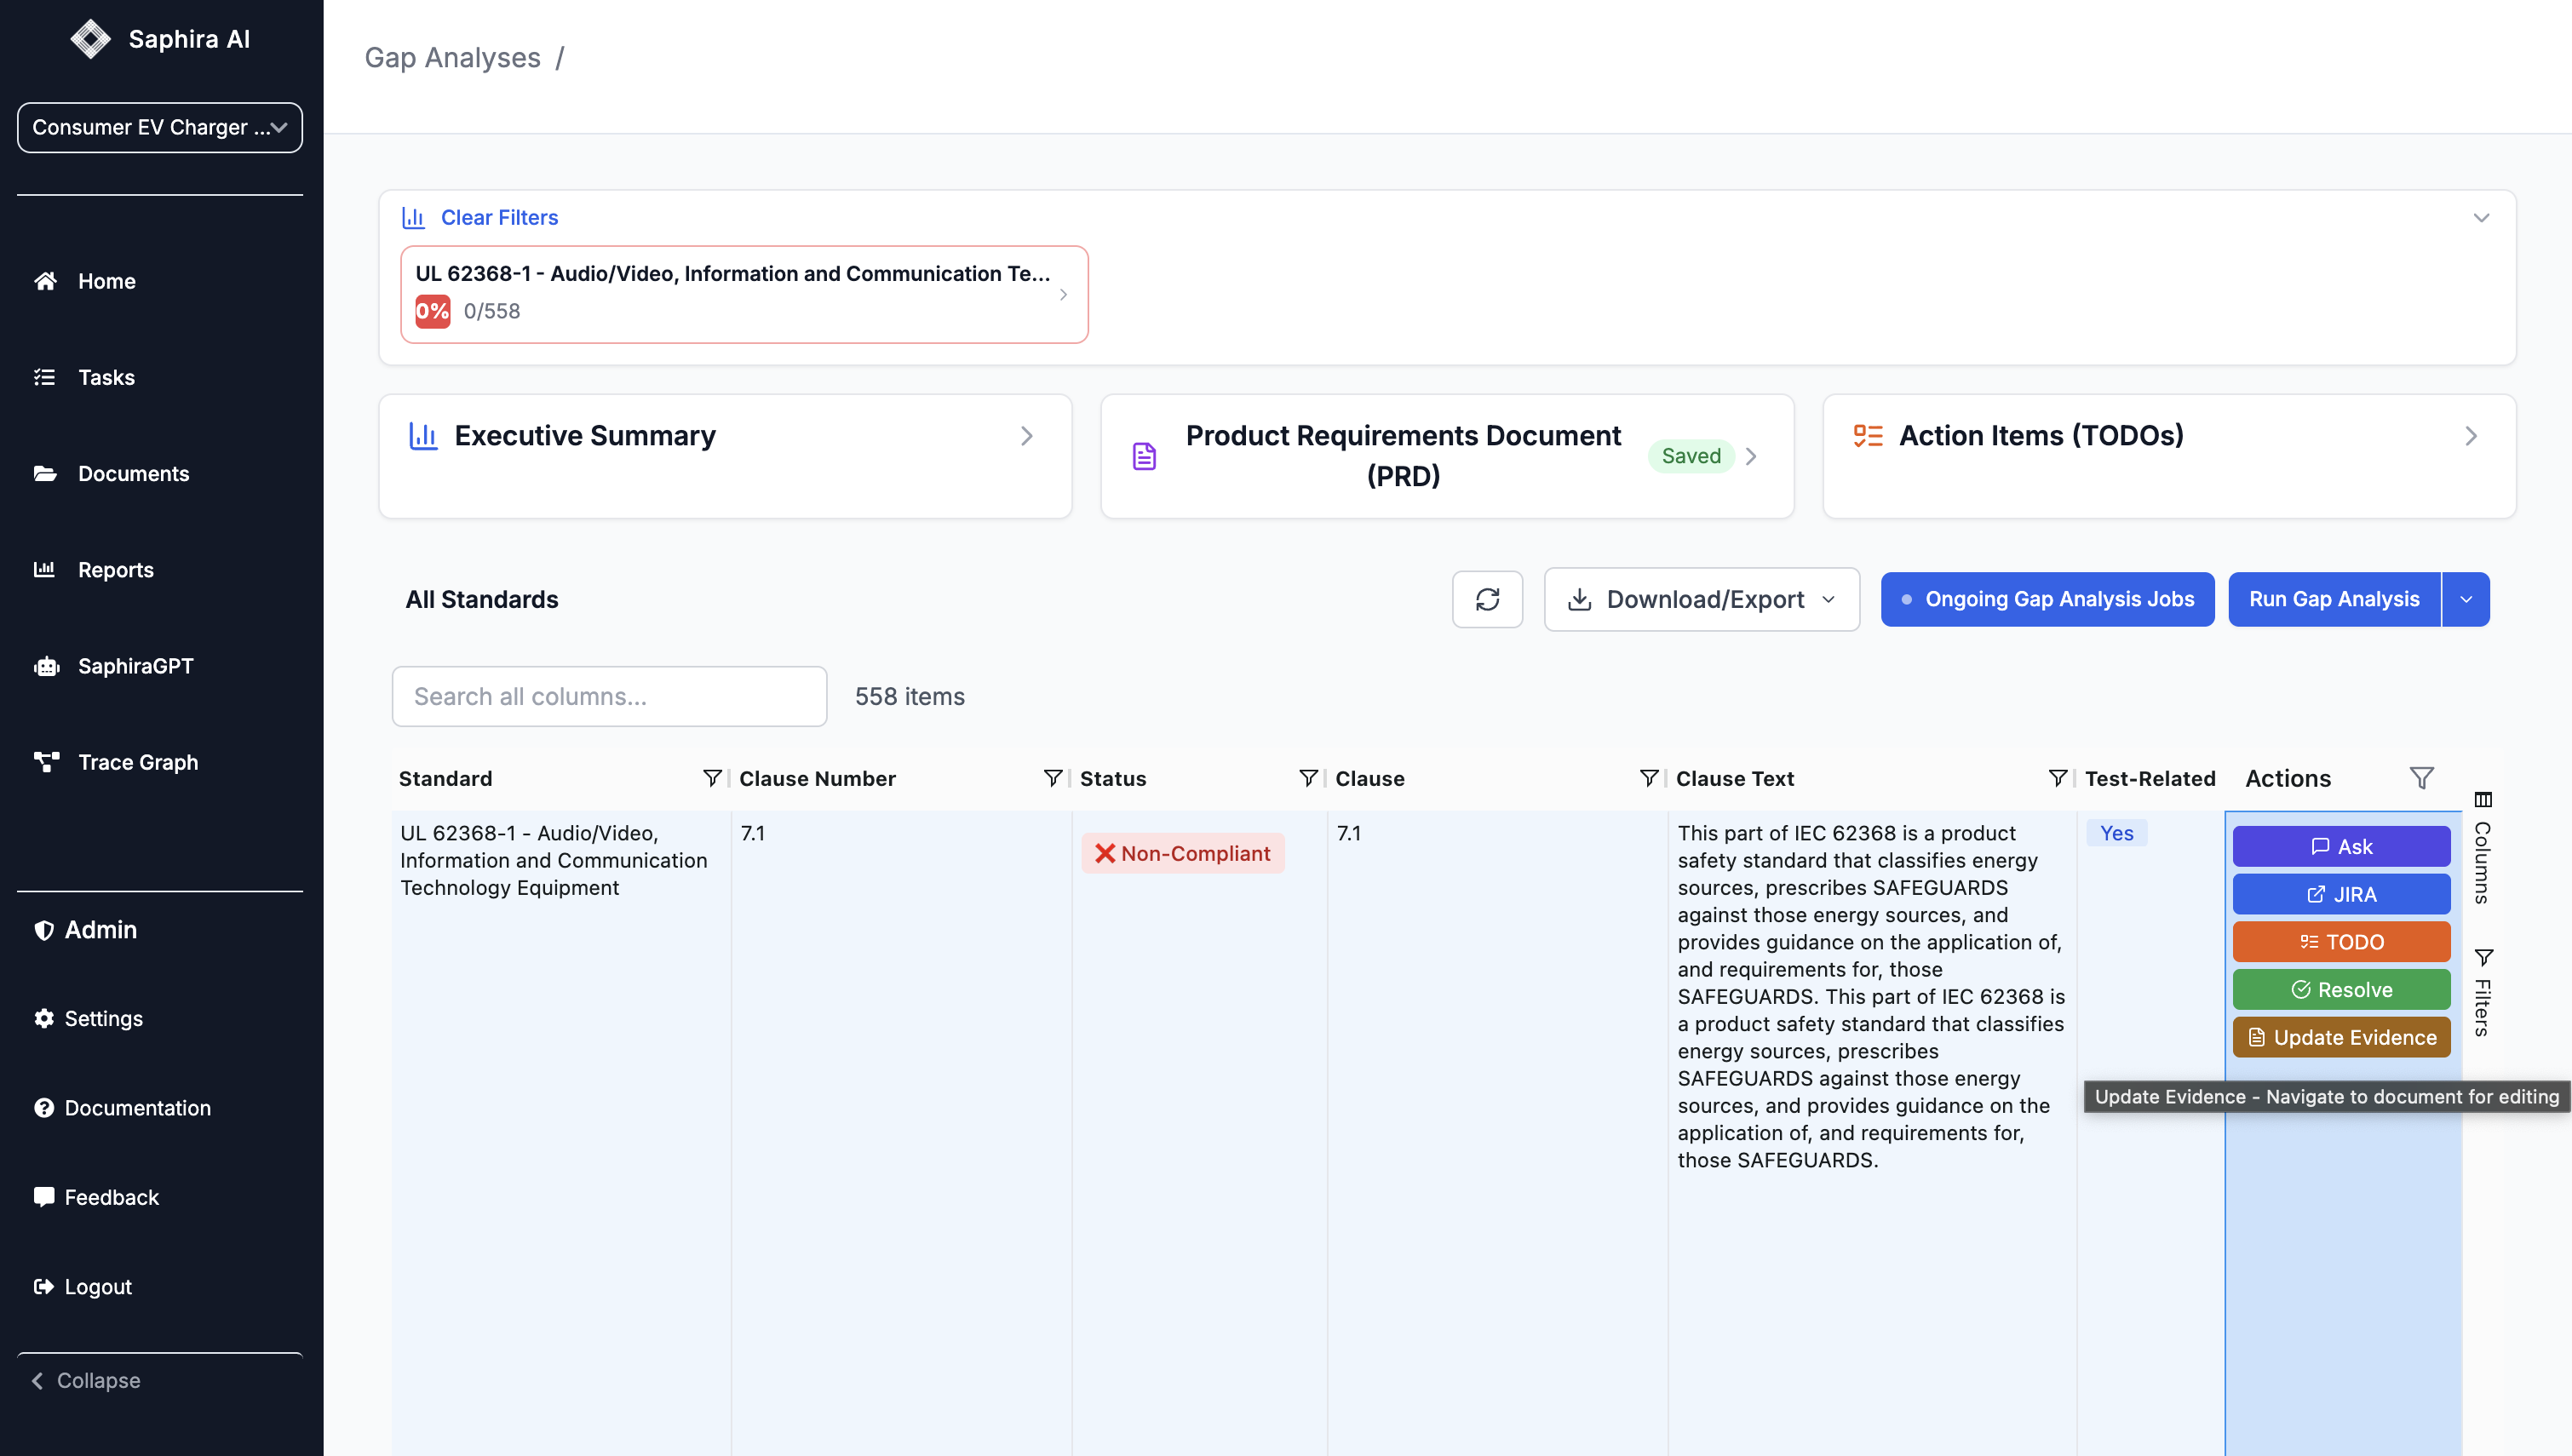Image resolution: width=2572 pixels, height=1456 pixels.
Task: Open the Consumer EV Charger project dropdown
Action: pyautogui.click(x=160, y=127)
